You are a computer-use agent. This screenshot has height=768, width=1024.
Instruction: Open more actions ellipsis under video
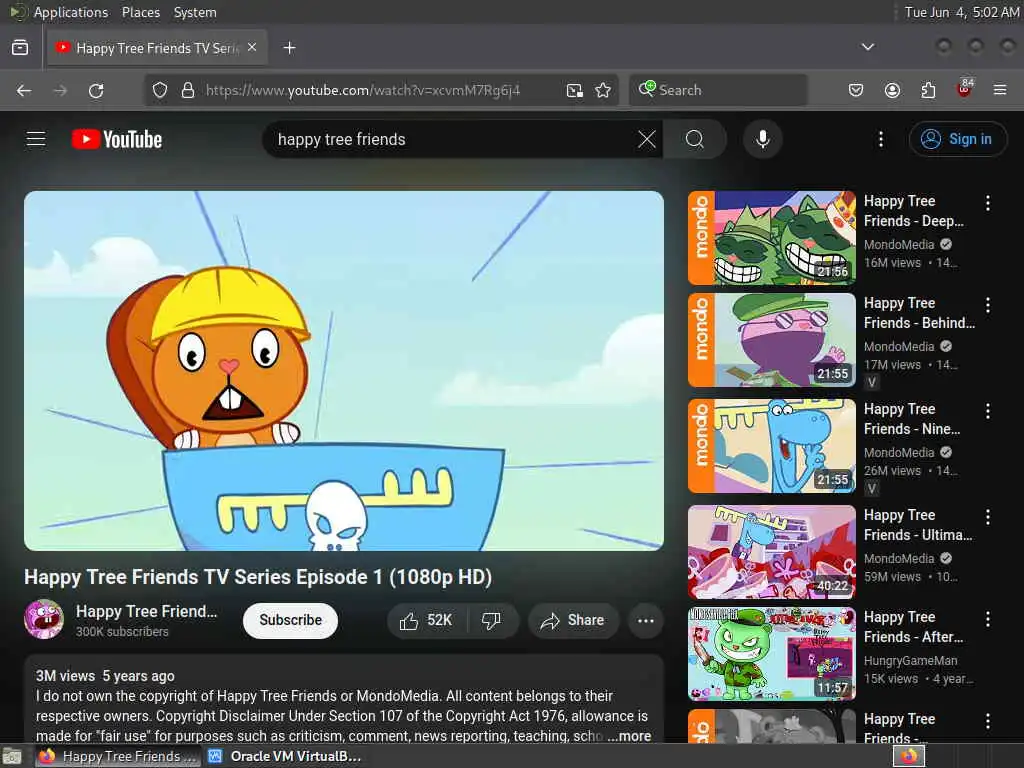(646, 620)
